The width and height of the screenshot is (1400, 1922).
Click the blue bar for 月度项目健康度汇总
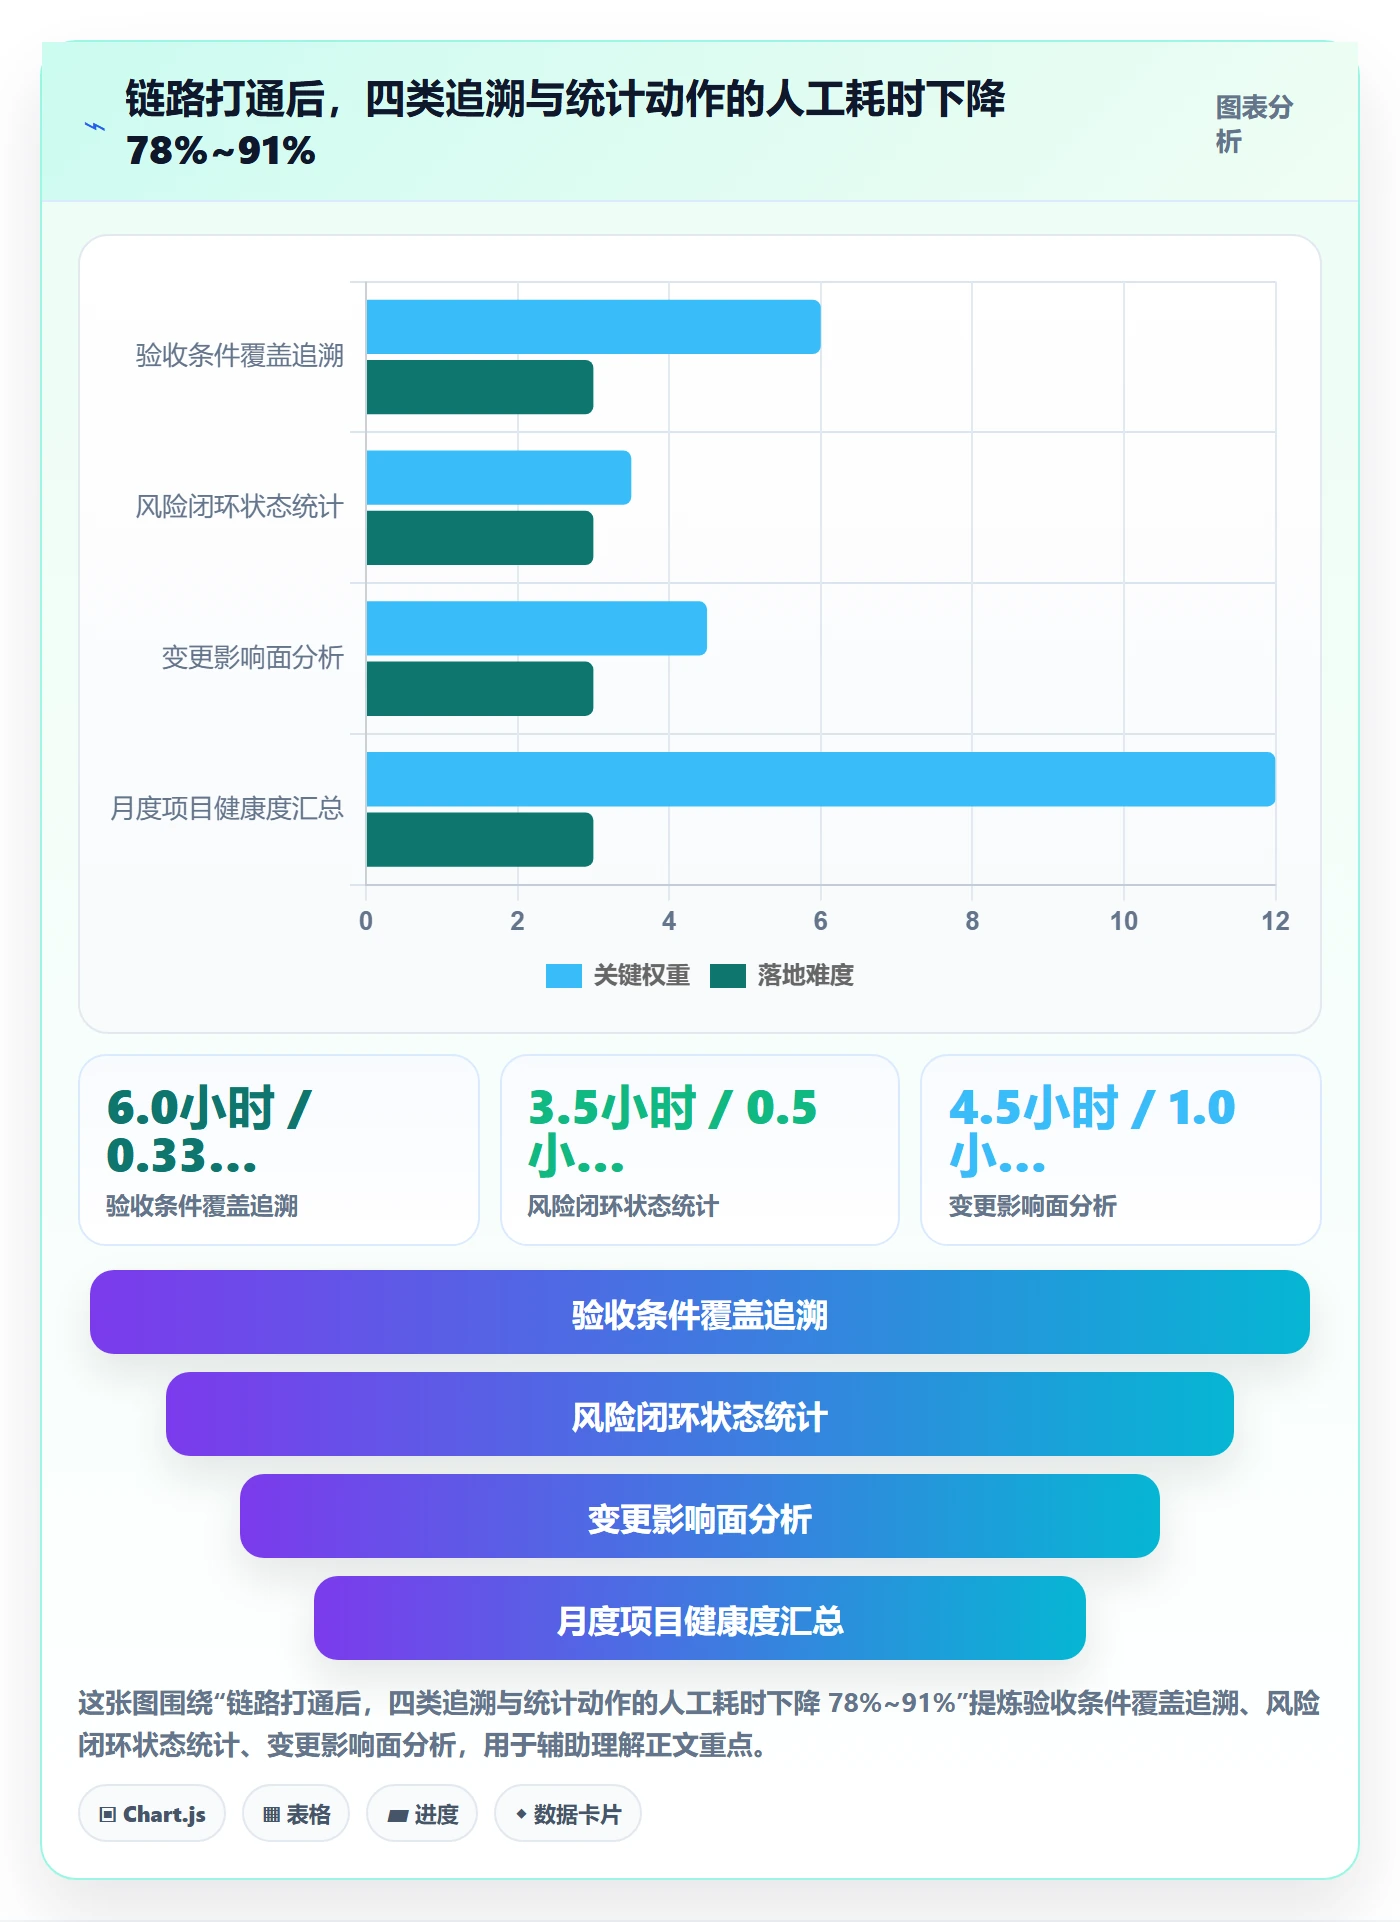tap(820, 779)
